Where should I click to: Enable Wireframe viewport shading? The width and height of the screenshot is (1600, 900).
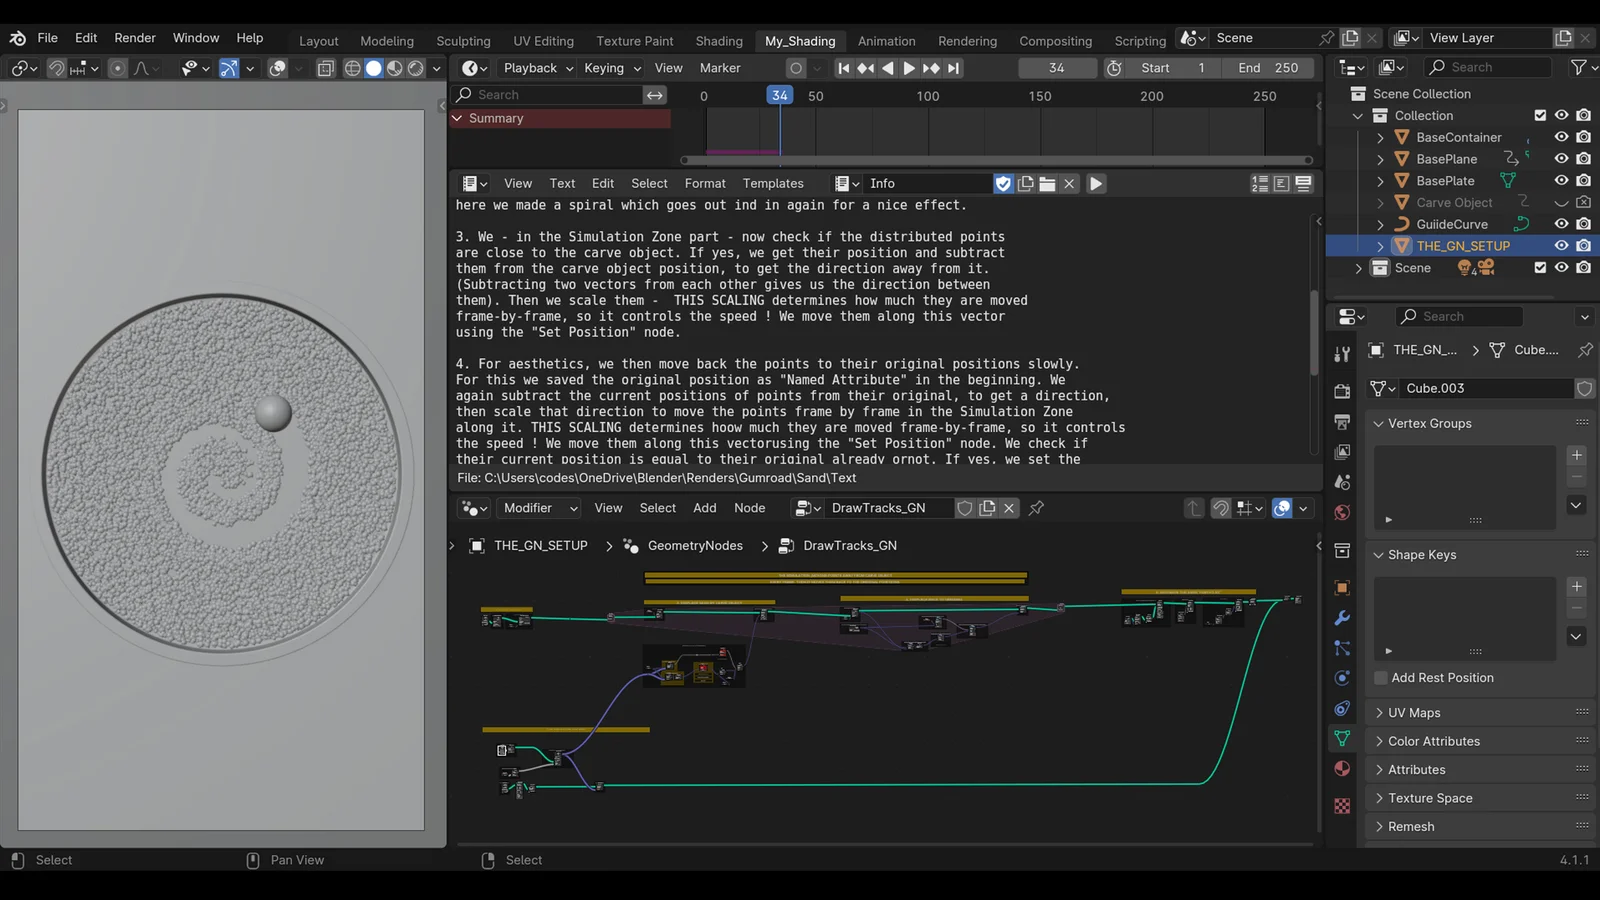(x=352, y=68)
